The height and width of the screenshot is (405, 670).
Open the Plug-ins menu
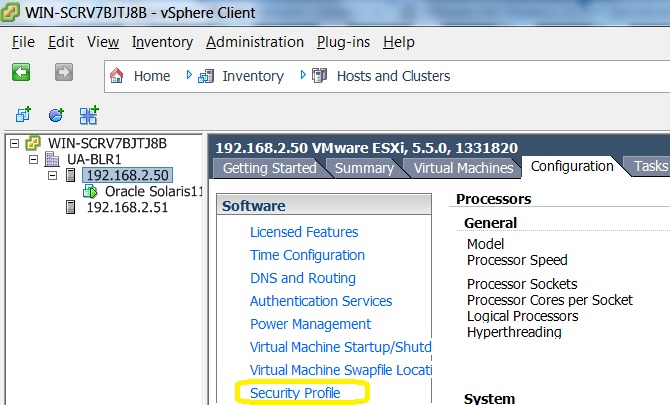tap(343, 42)
